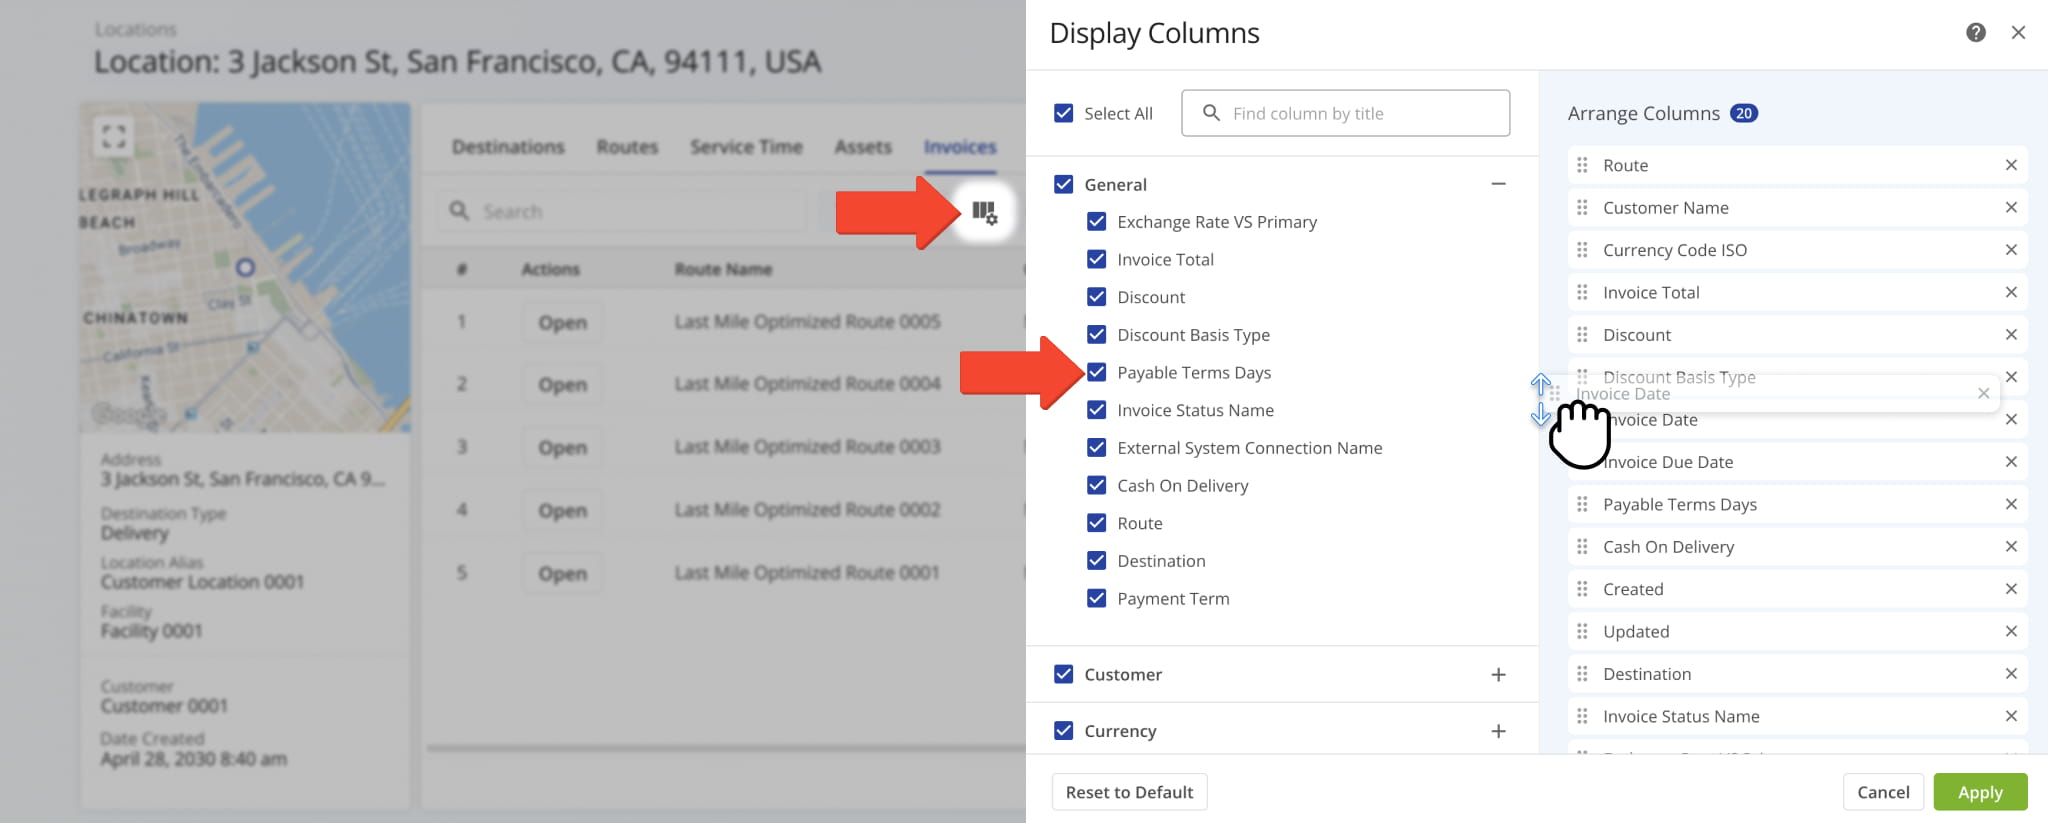
Task: Click the Find column by title field
Action: pos(1345,113)
